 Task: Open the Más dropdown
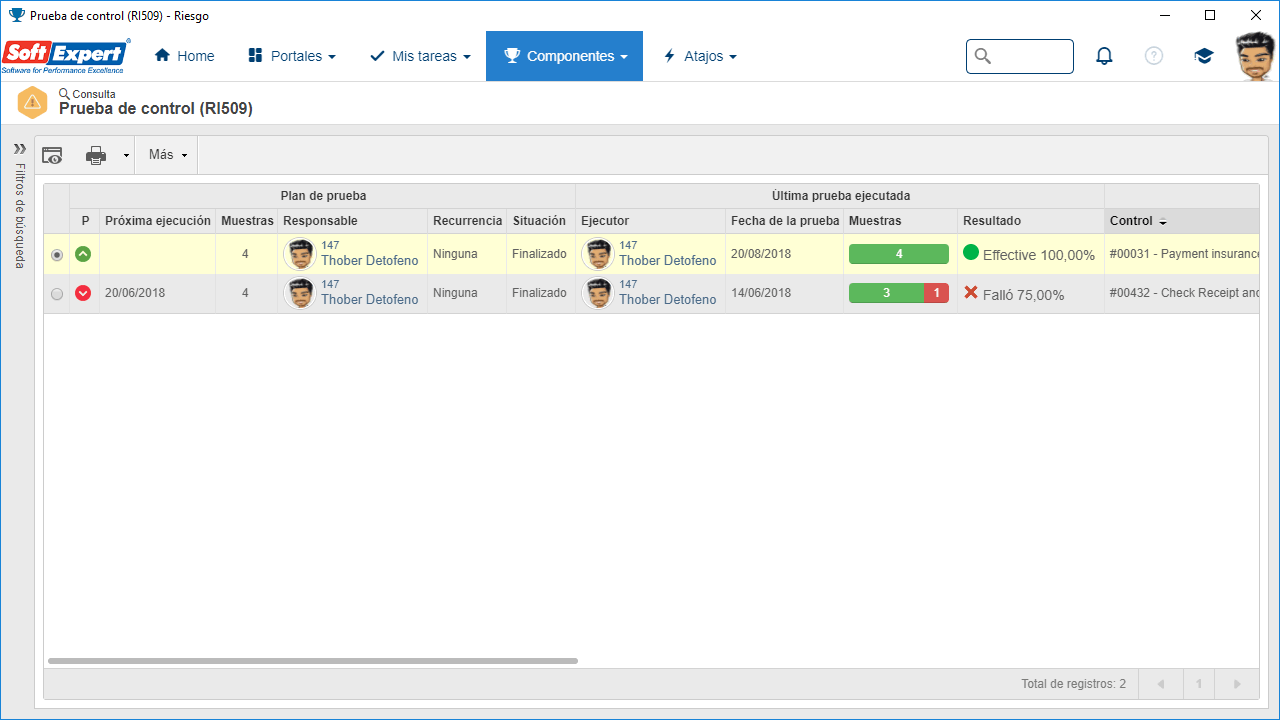tap(167, 155)
